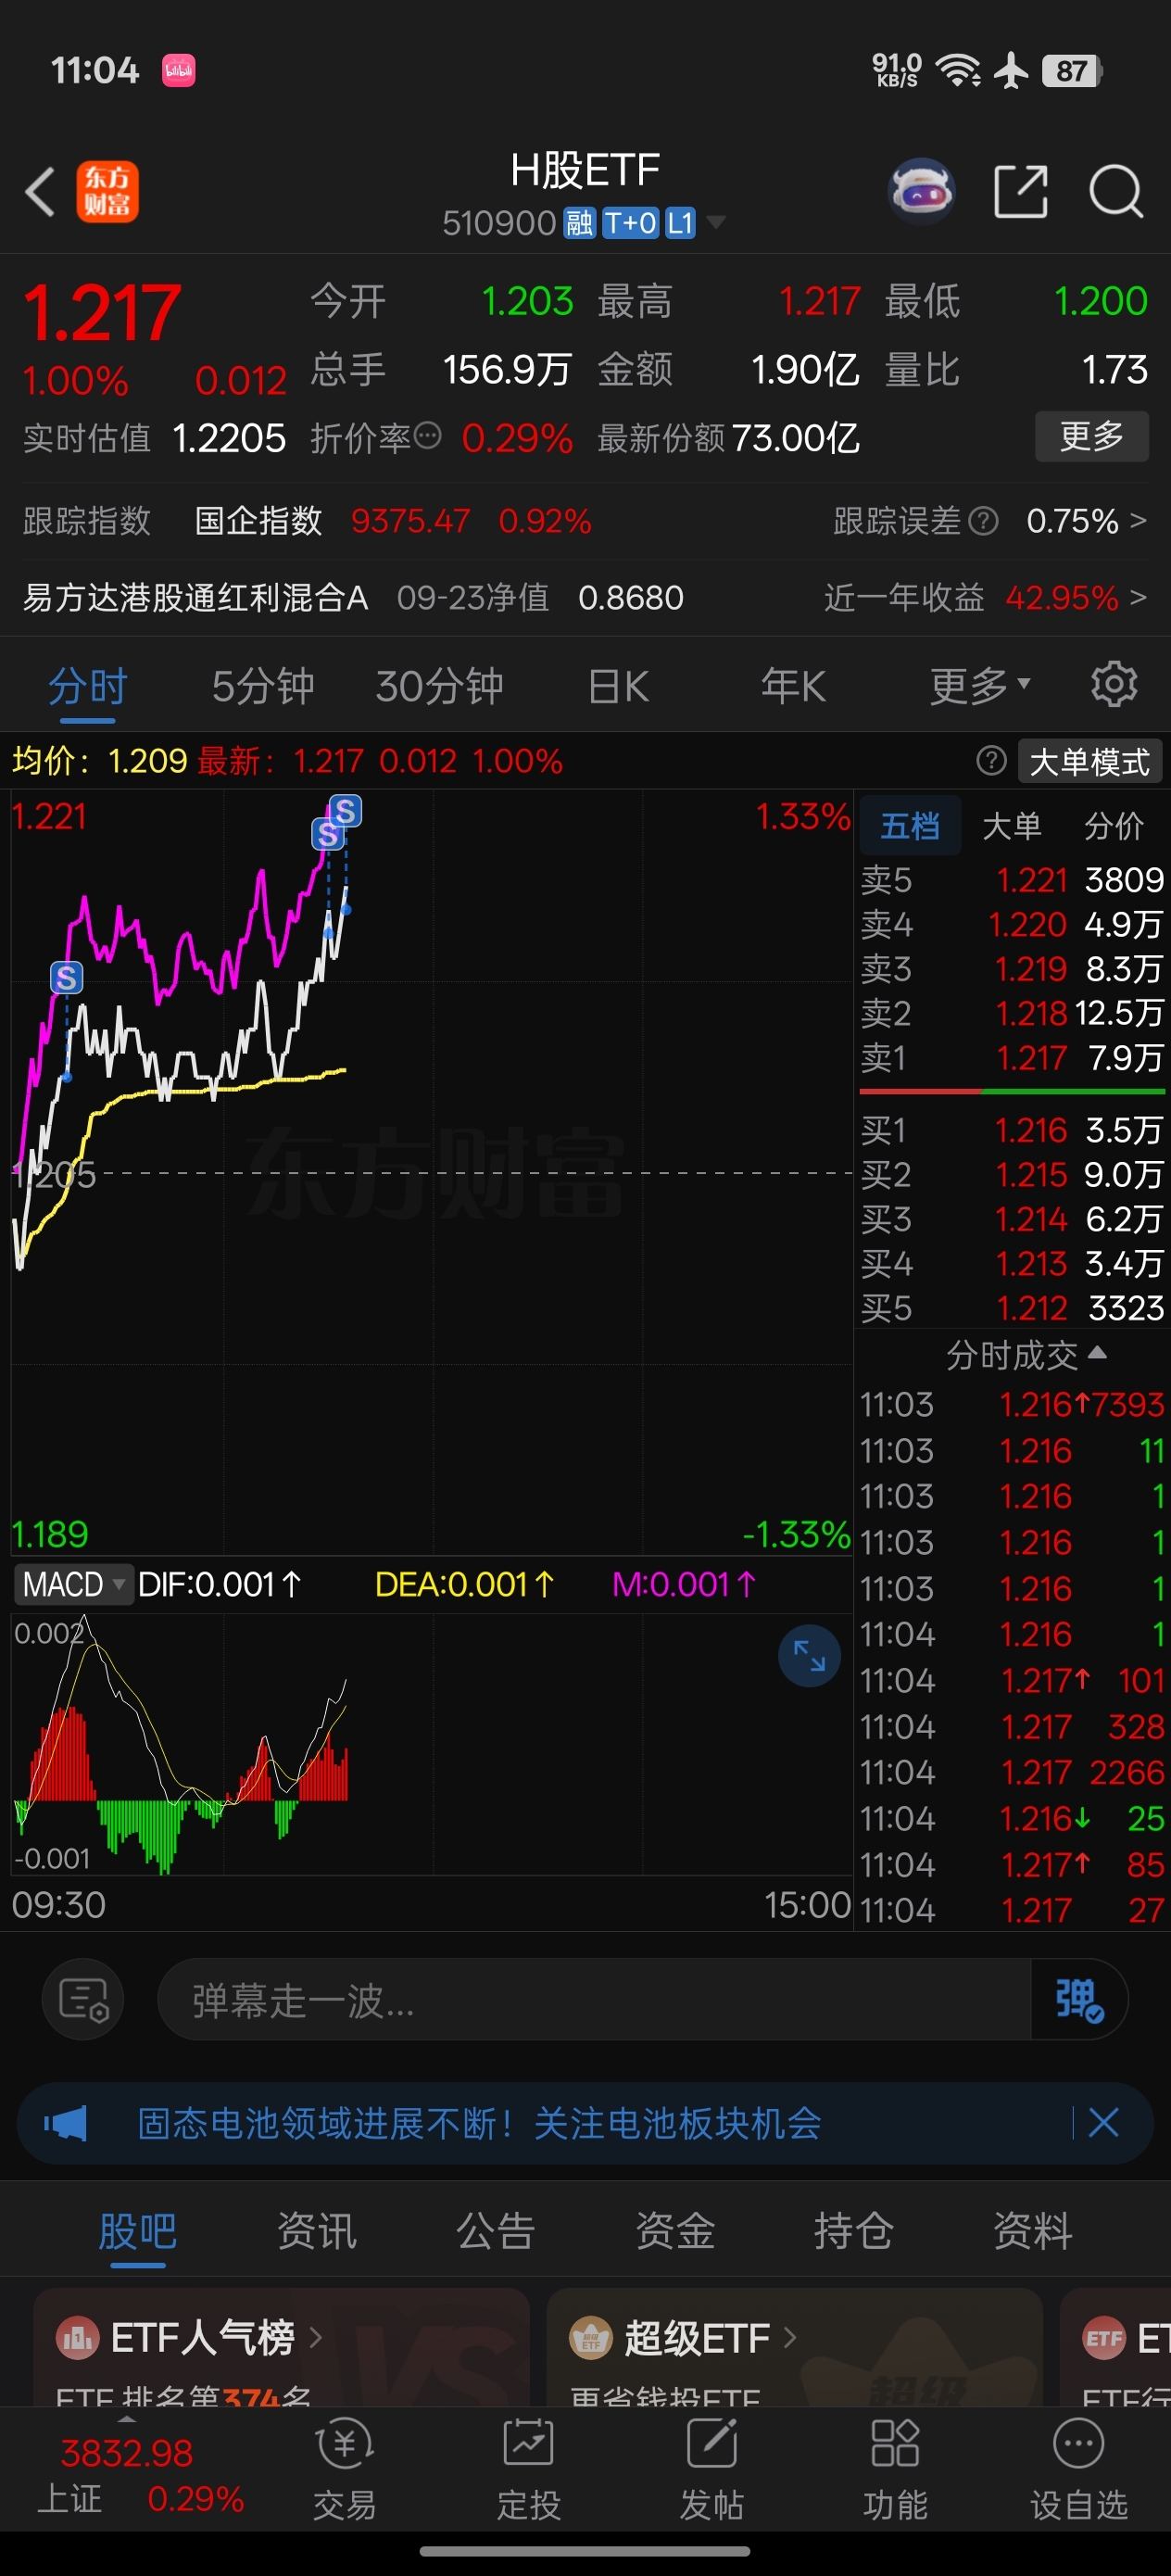Switch to 大单 tab in order panel
Viewport: 1171px width, 2576px height.
pos(1011,826)
